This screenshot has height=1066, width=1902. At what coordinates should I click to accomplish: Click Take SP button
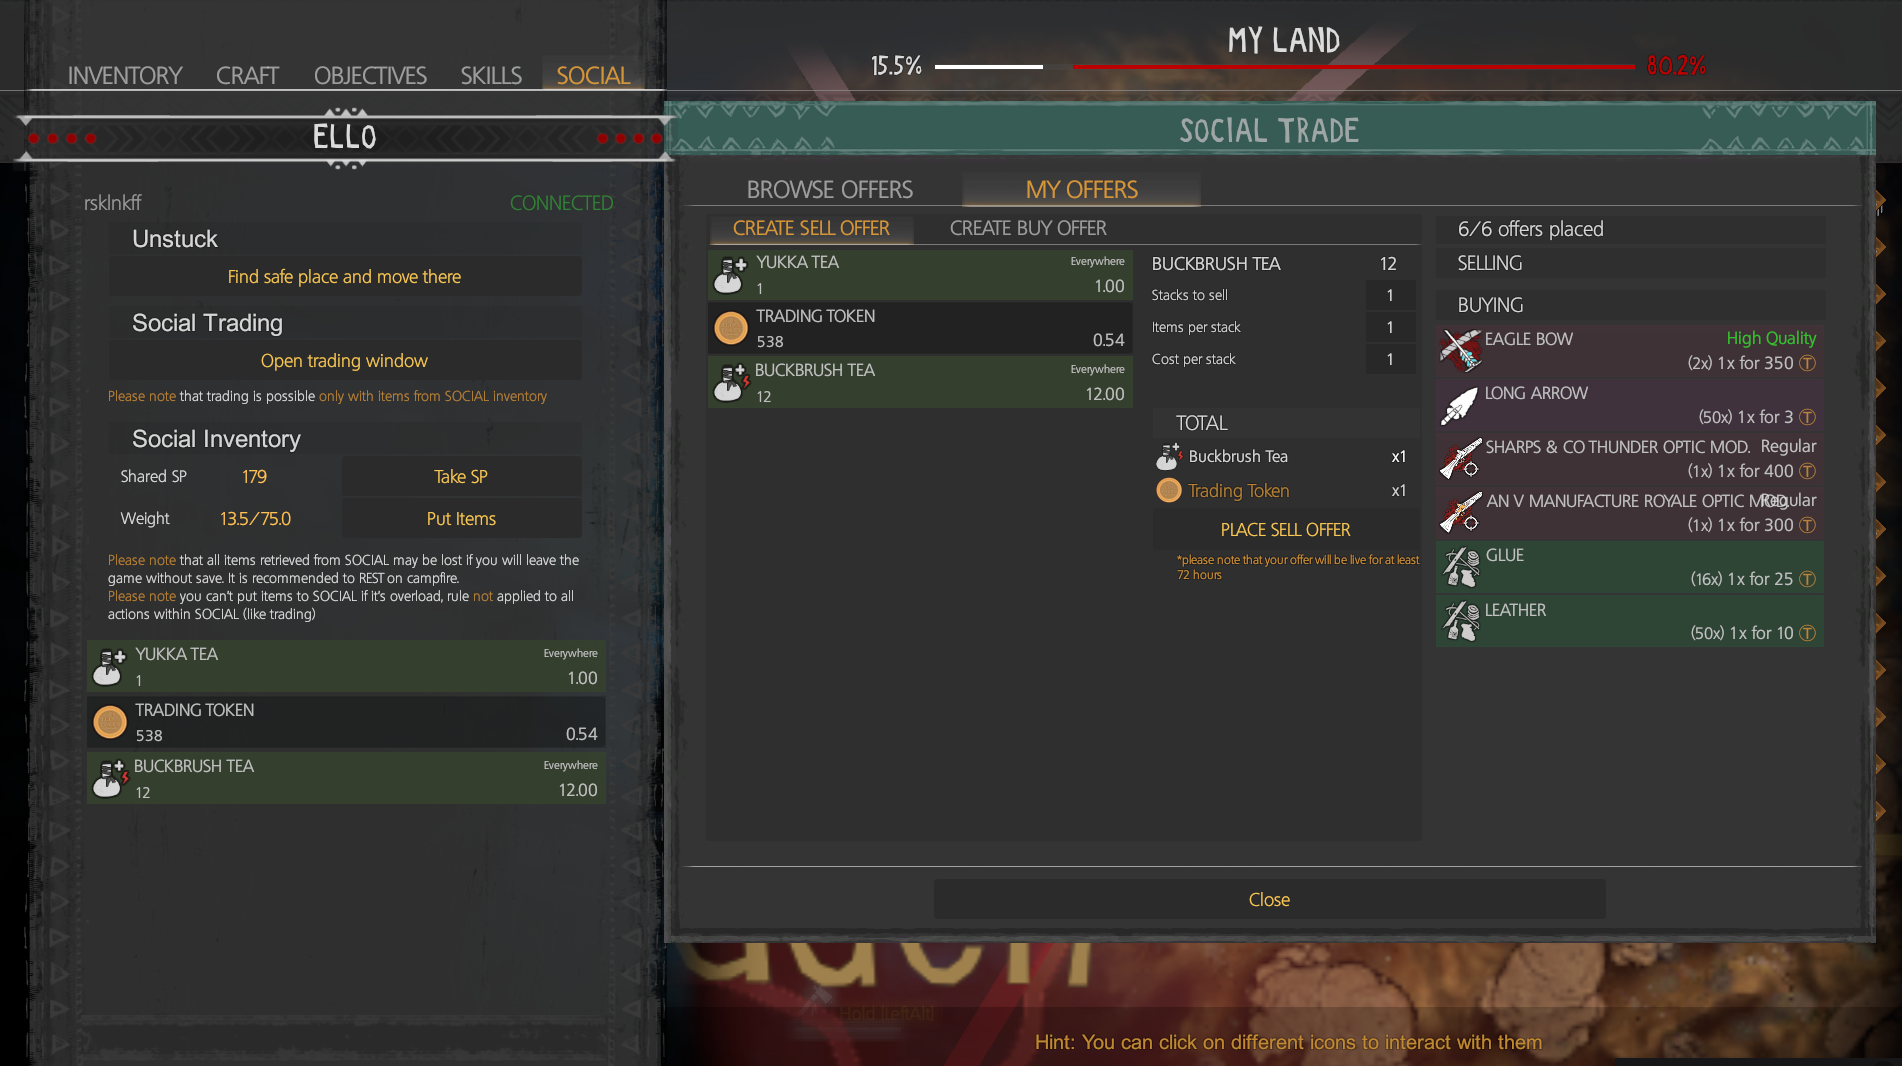[x=461, y=477]
